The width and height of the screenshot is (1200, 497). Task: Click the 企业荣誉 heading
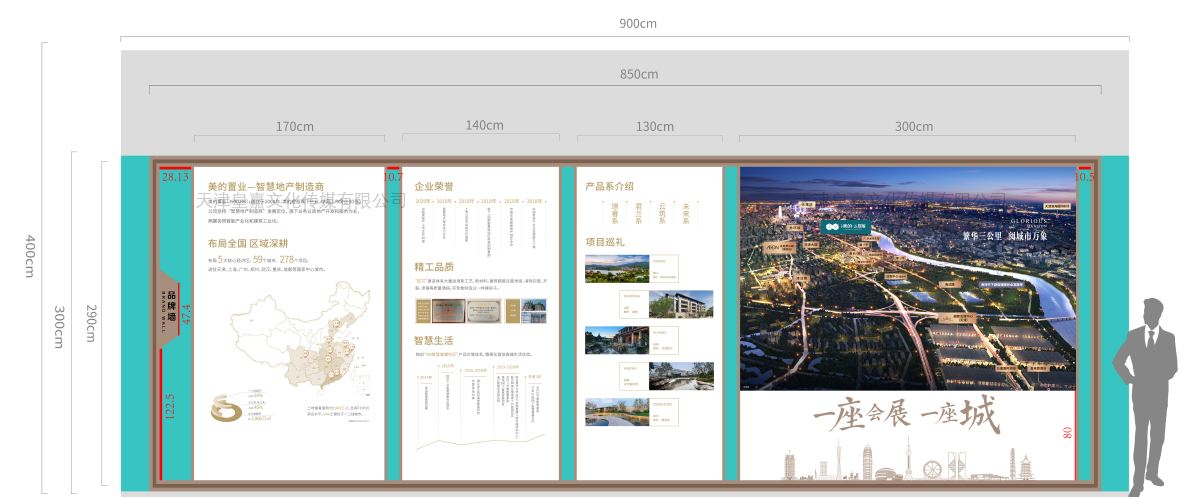[x=434, y=186]
